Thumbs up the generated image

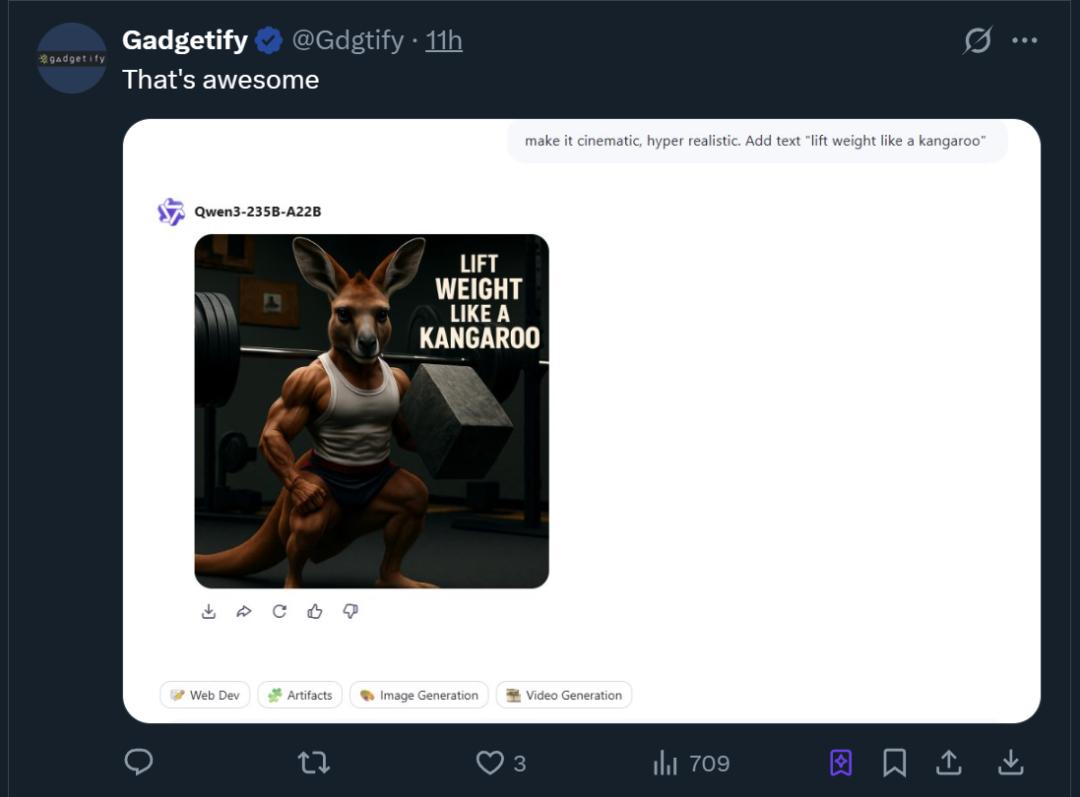pyautogui.click(x=315, y=611)
